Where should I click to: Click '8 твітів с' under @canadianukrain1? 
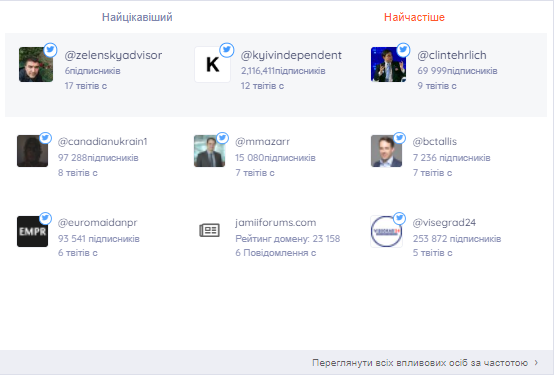(78, 173)
